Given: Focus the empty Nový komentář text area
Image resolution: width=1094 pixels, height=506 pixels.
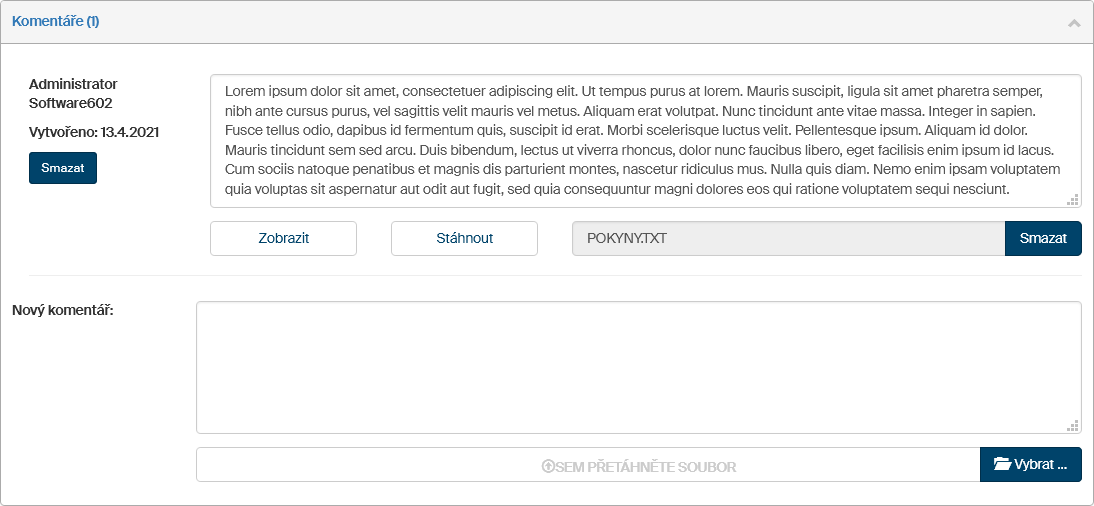Looking at the screenshot, I should coord(638,367).
